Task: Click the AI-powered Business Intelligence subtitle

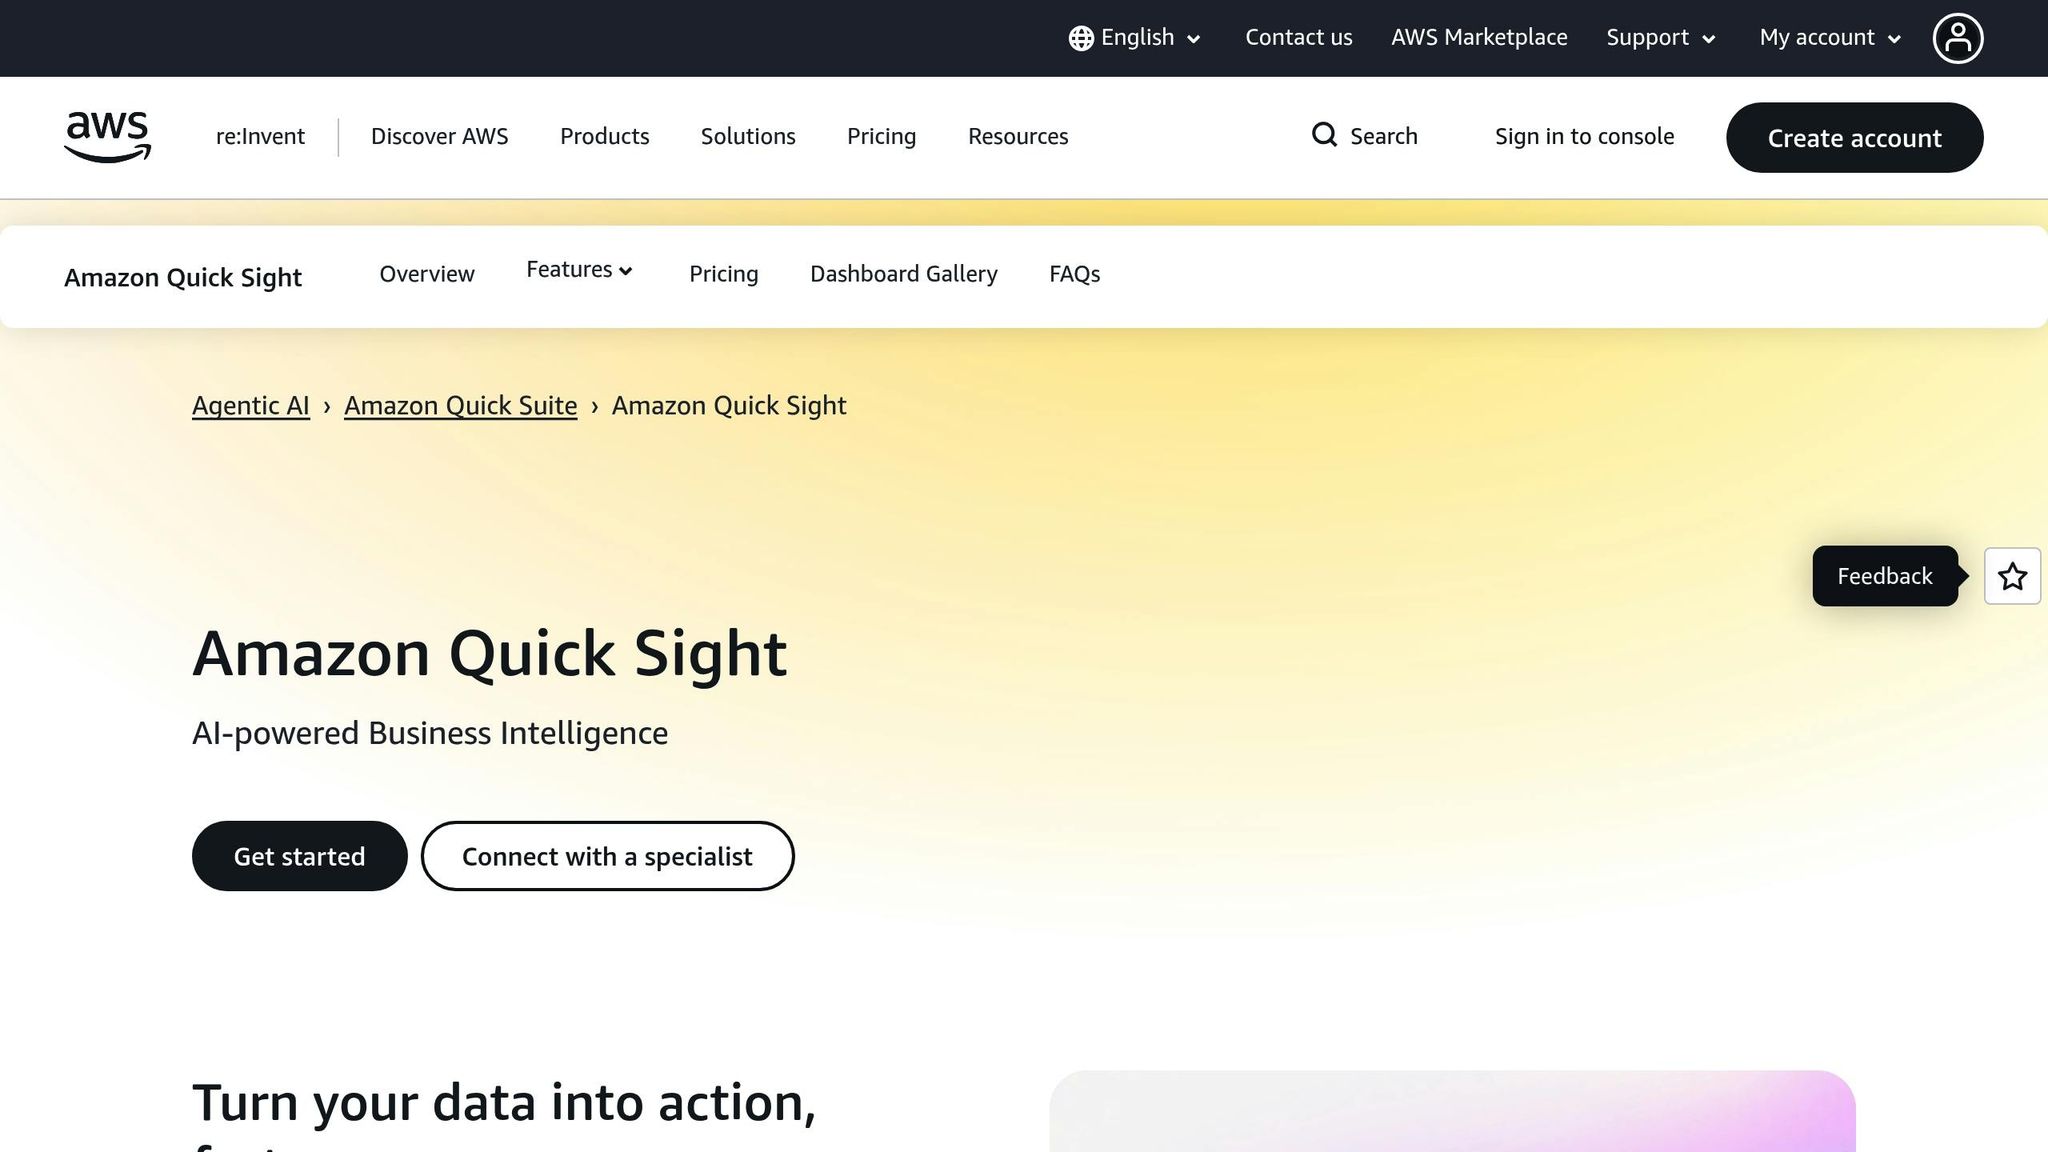Action: [x=430, y=733]
